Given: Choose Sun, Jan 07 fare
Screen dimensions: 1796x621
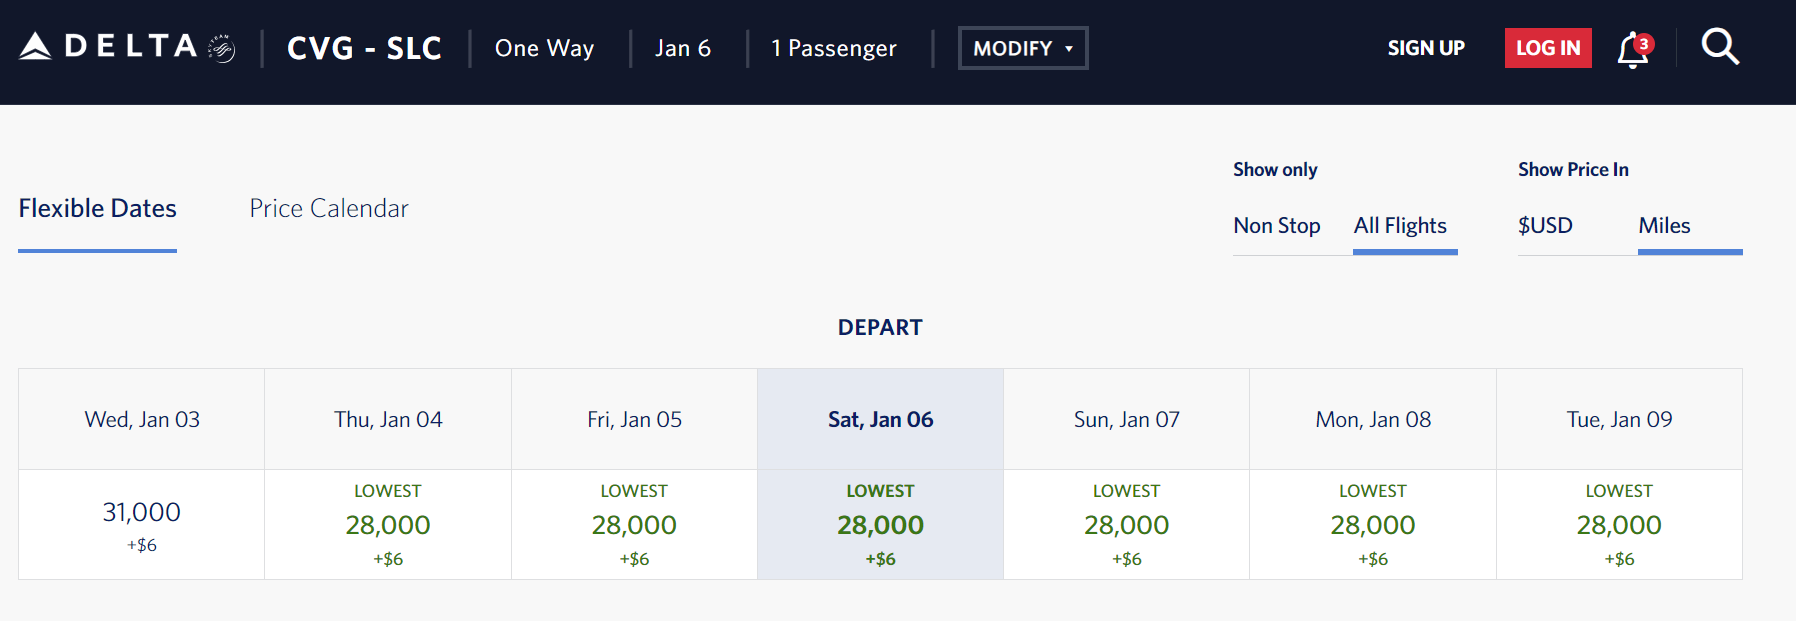Looking at the screenshot, I should point(1126,524).
